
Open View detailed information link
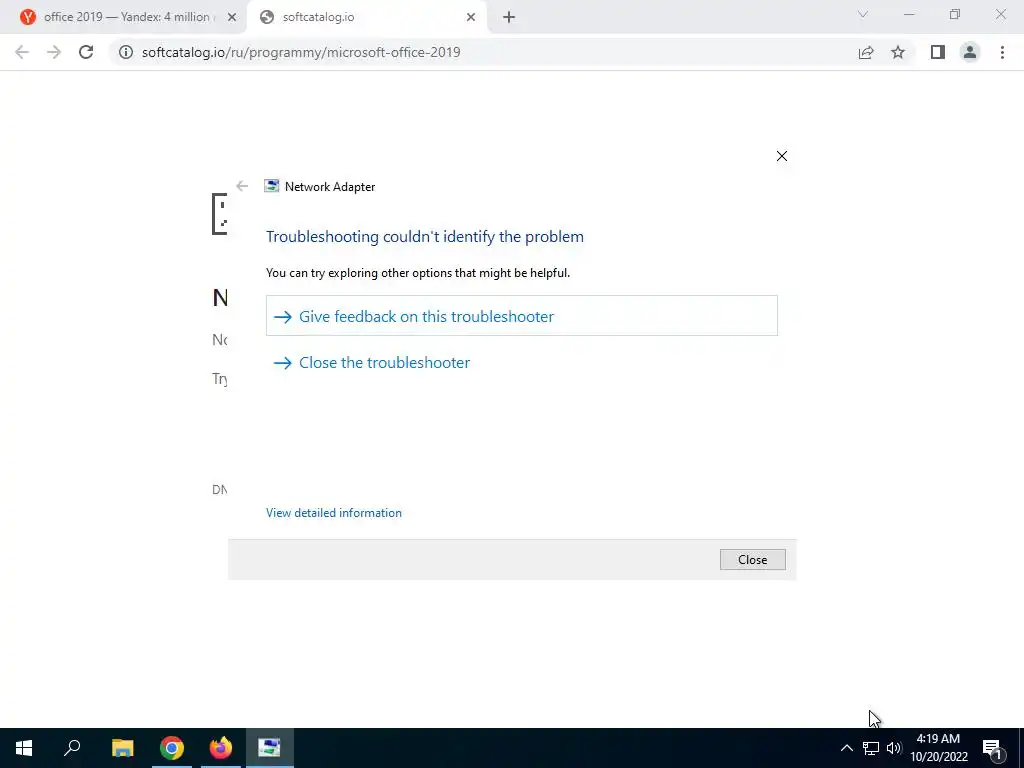pos(334,513)
